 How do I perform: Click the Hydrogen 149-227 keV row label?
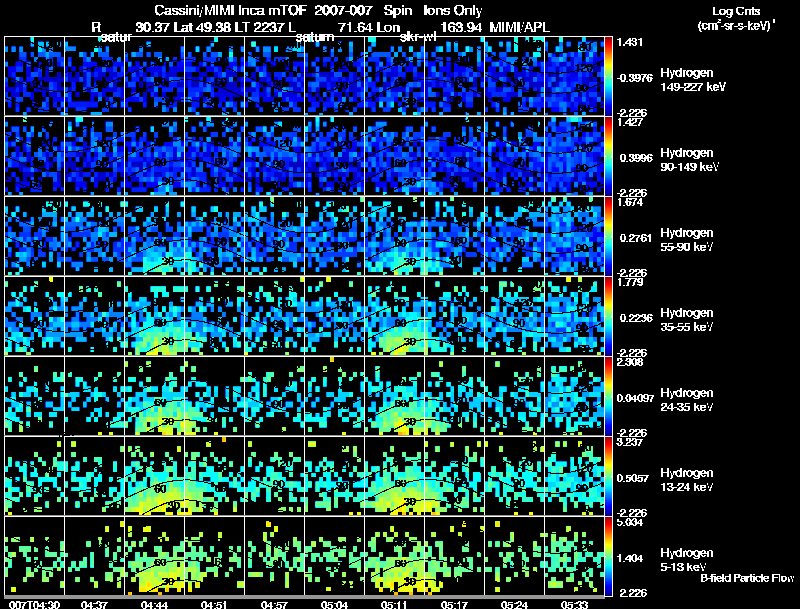(693, 80)
